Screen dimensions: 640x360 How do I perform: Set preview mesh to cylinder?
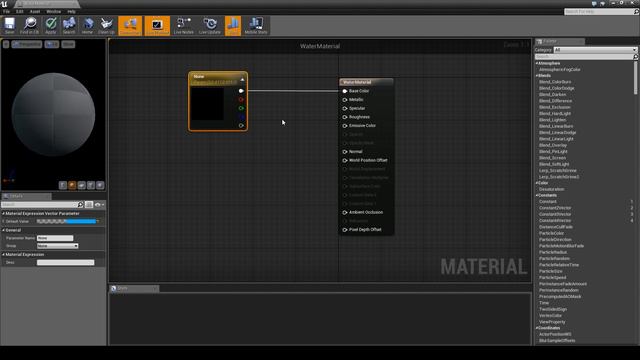63,185
